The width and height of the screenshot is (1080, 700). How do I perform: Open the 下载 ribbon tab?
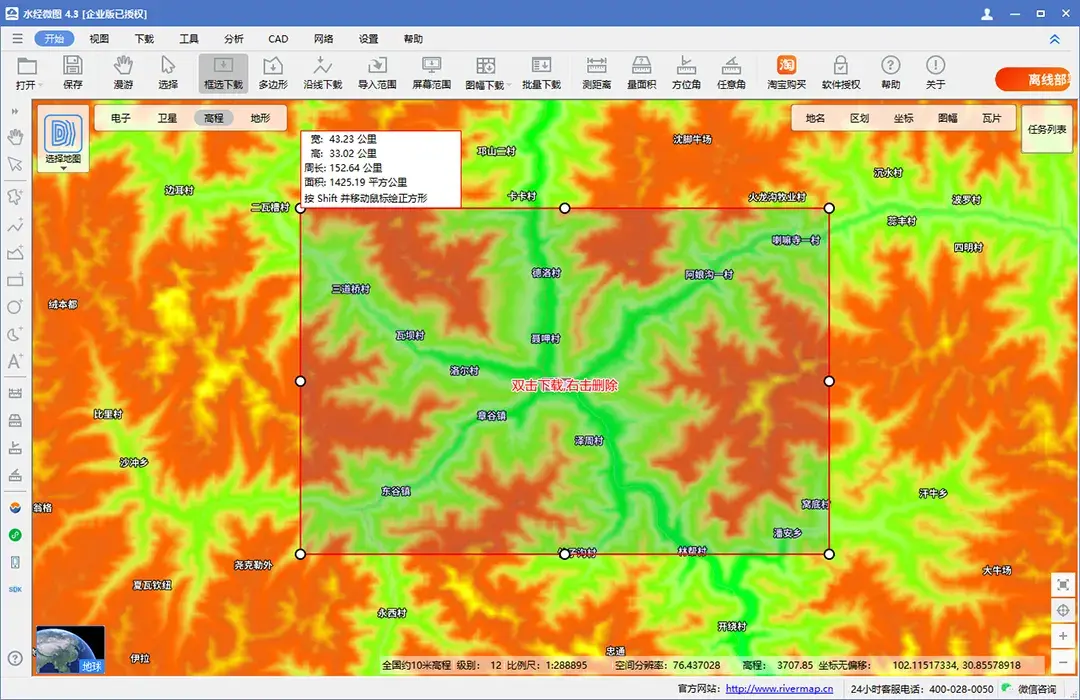click(144, 39)
